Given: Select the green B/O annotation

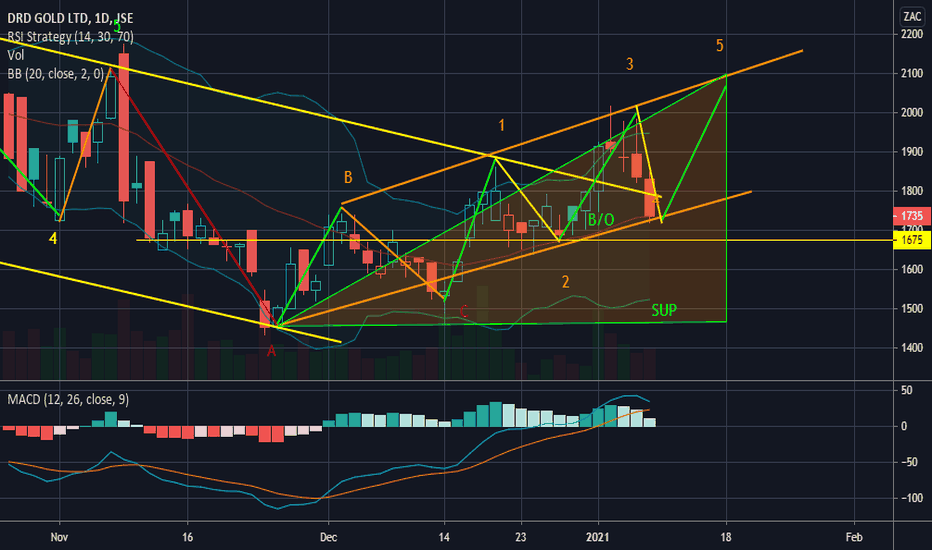Looking at the screenshot, I should coord(601,221).
